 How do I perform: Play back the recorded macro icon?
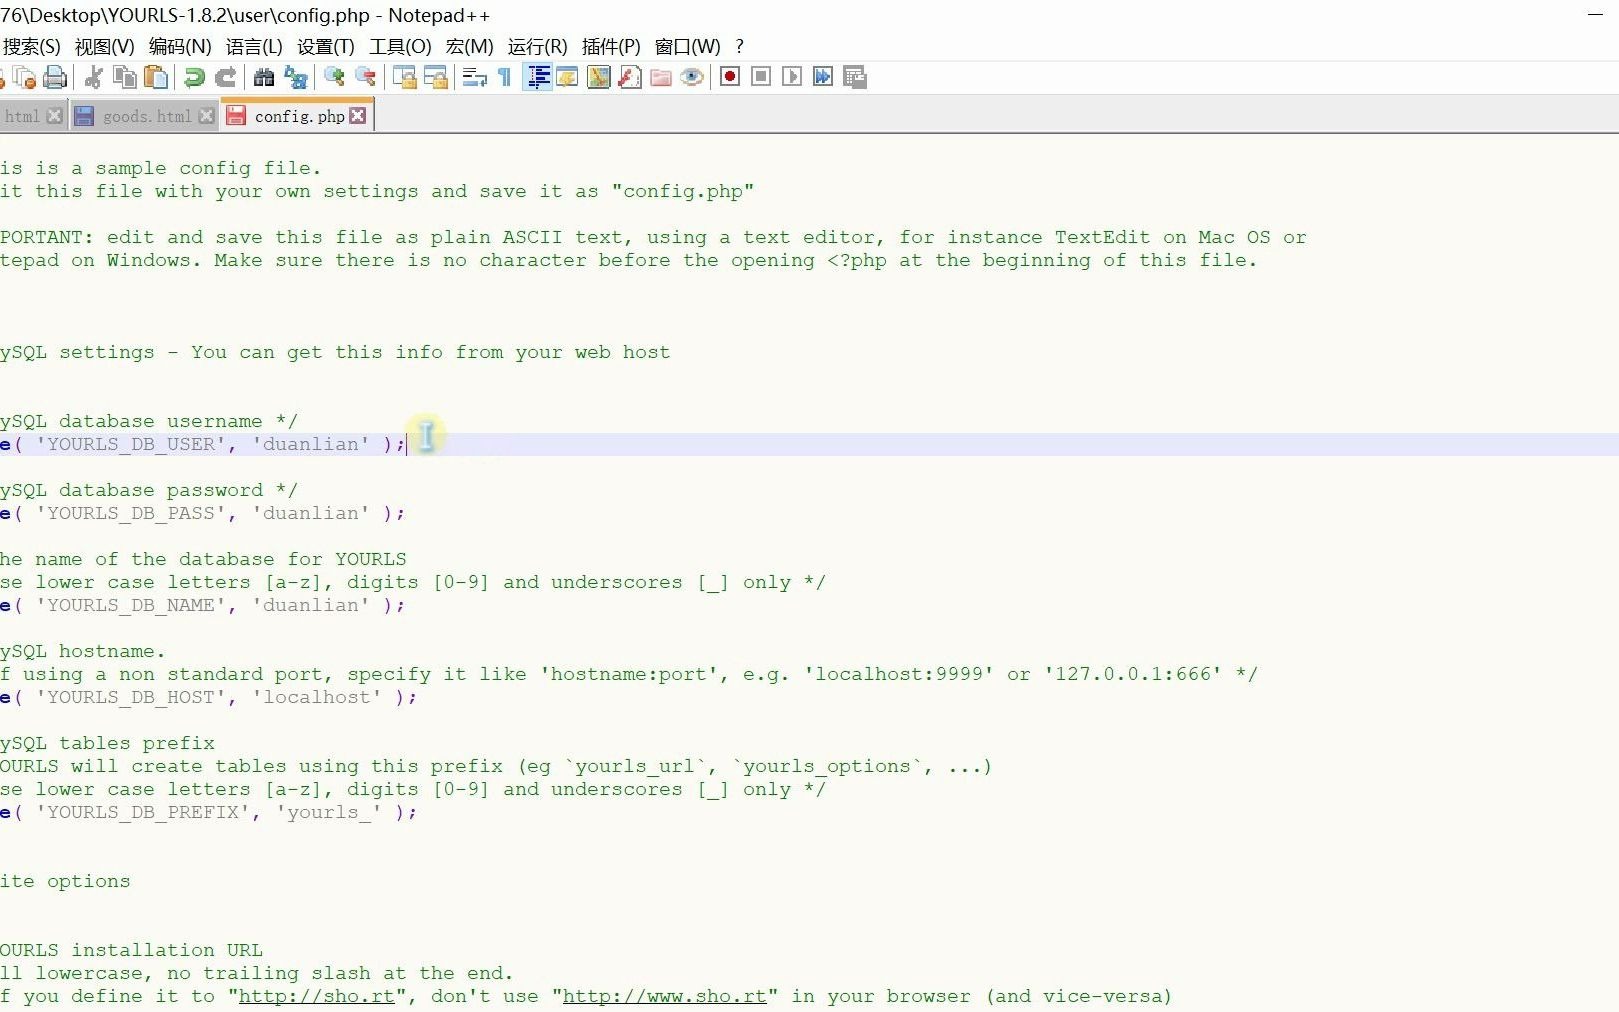click(792, 77)
